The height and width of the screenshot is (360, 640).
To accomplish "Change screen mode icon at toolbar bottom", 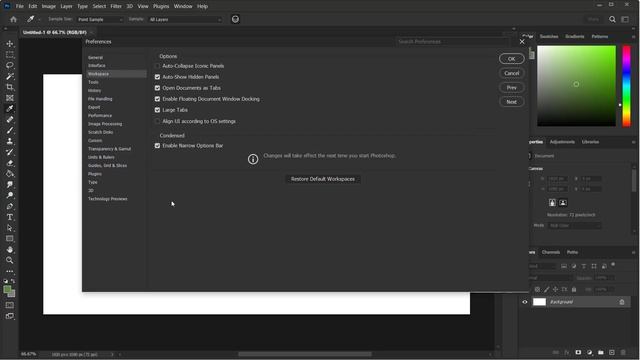I will tap(10, 316).
